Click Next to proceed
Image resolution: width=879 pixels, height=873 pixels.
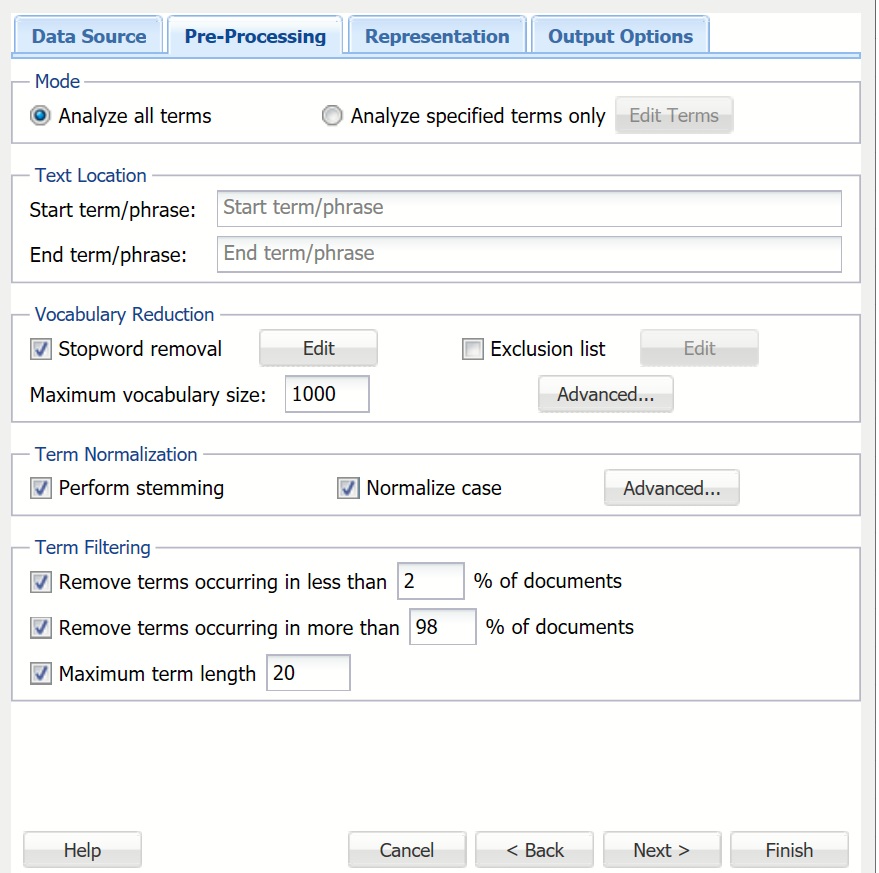tap(661, 850)
